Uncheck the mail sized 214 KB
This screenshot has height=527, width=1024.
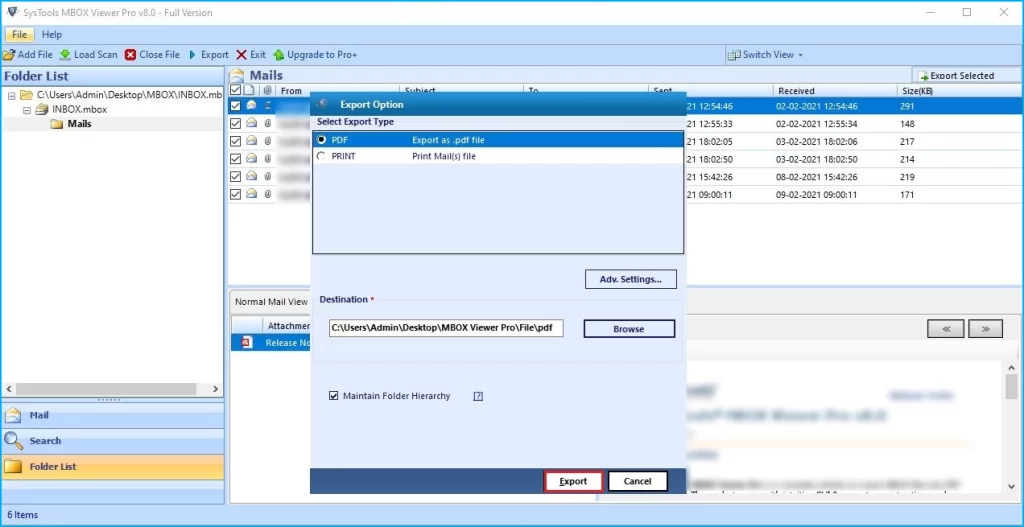(236, 159)
